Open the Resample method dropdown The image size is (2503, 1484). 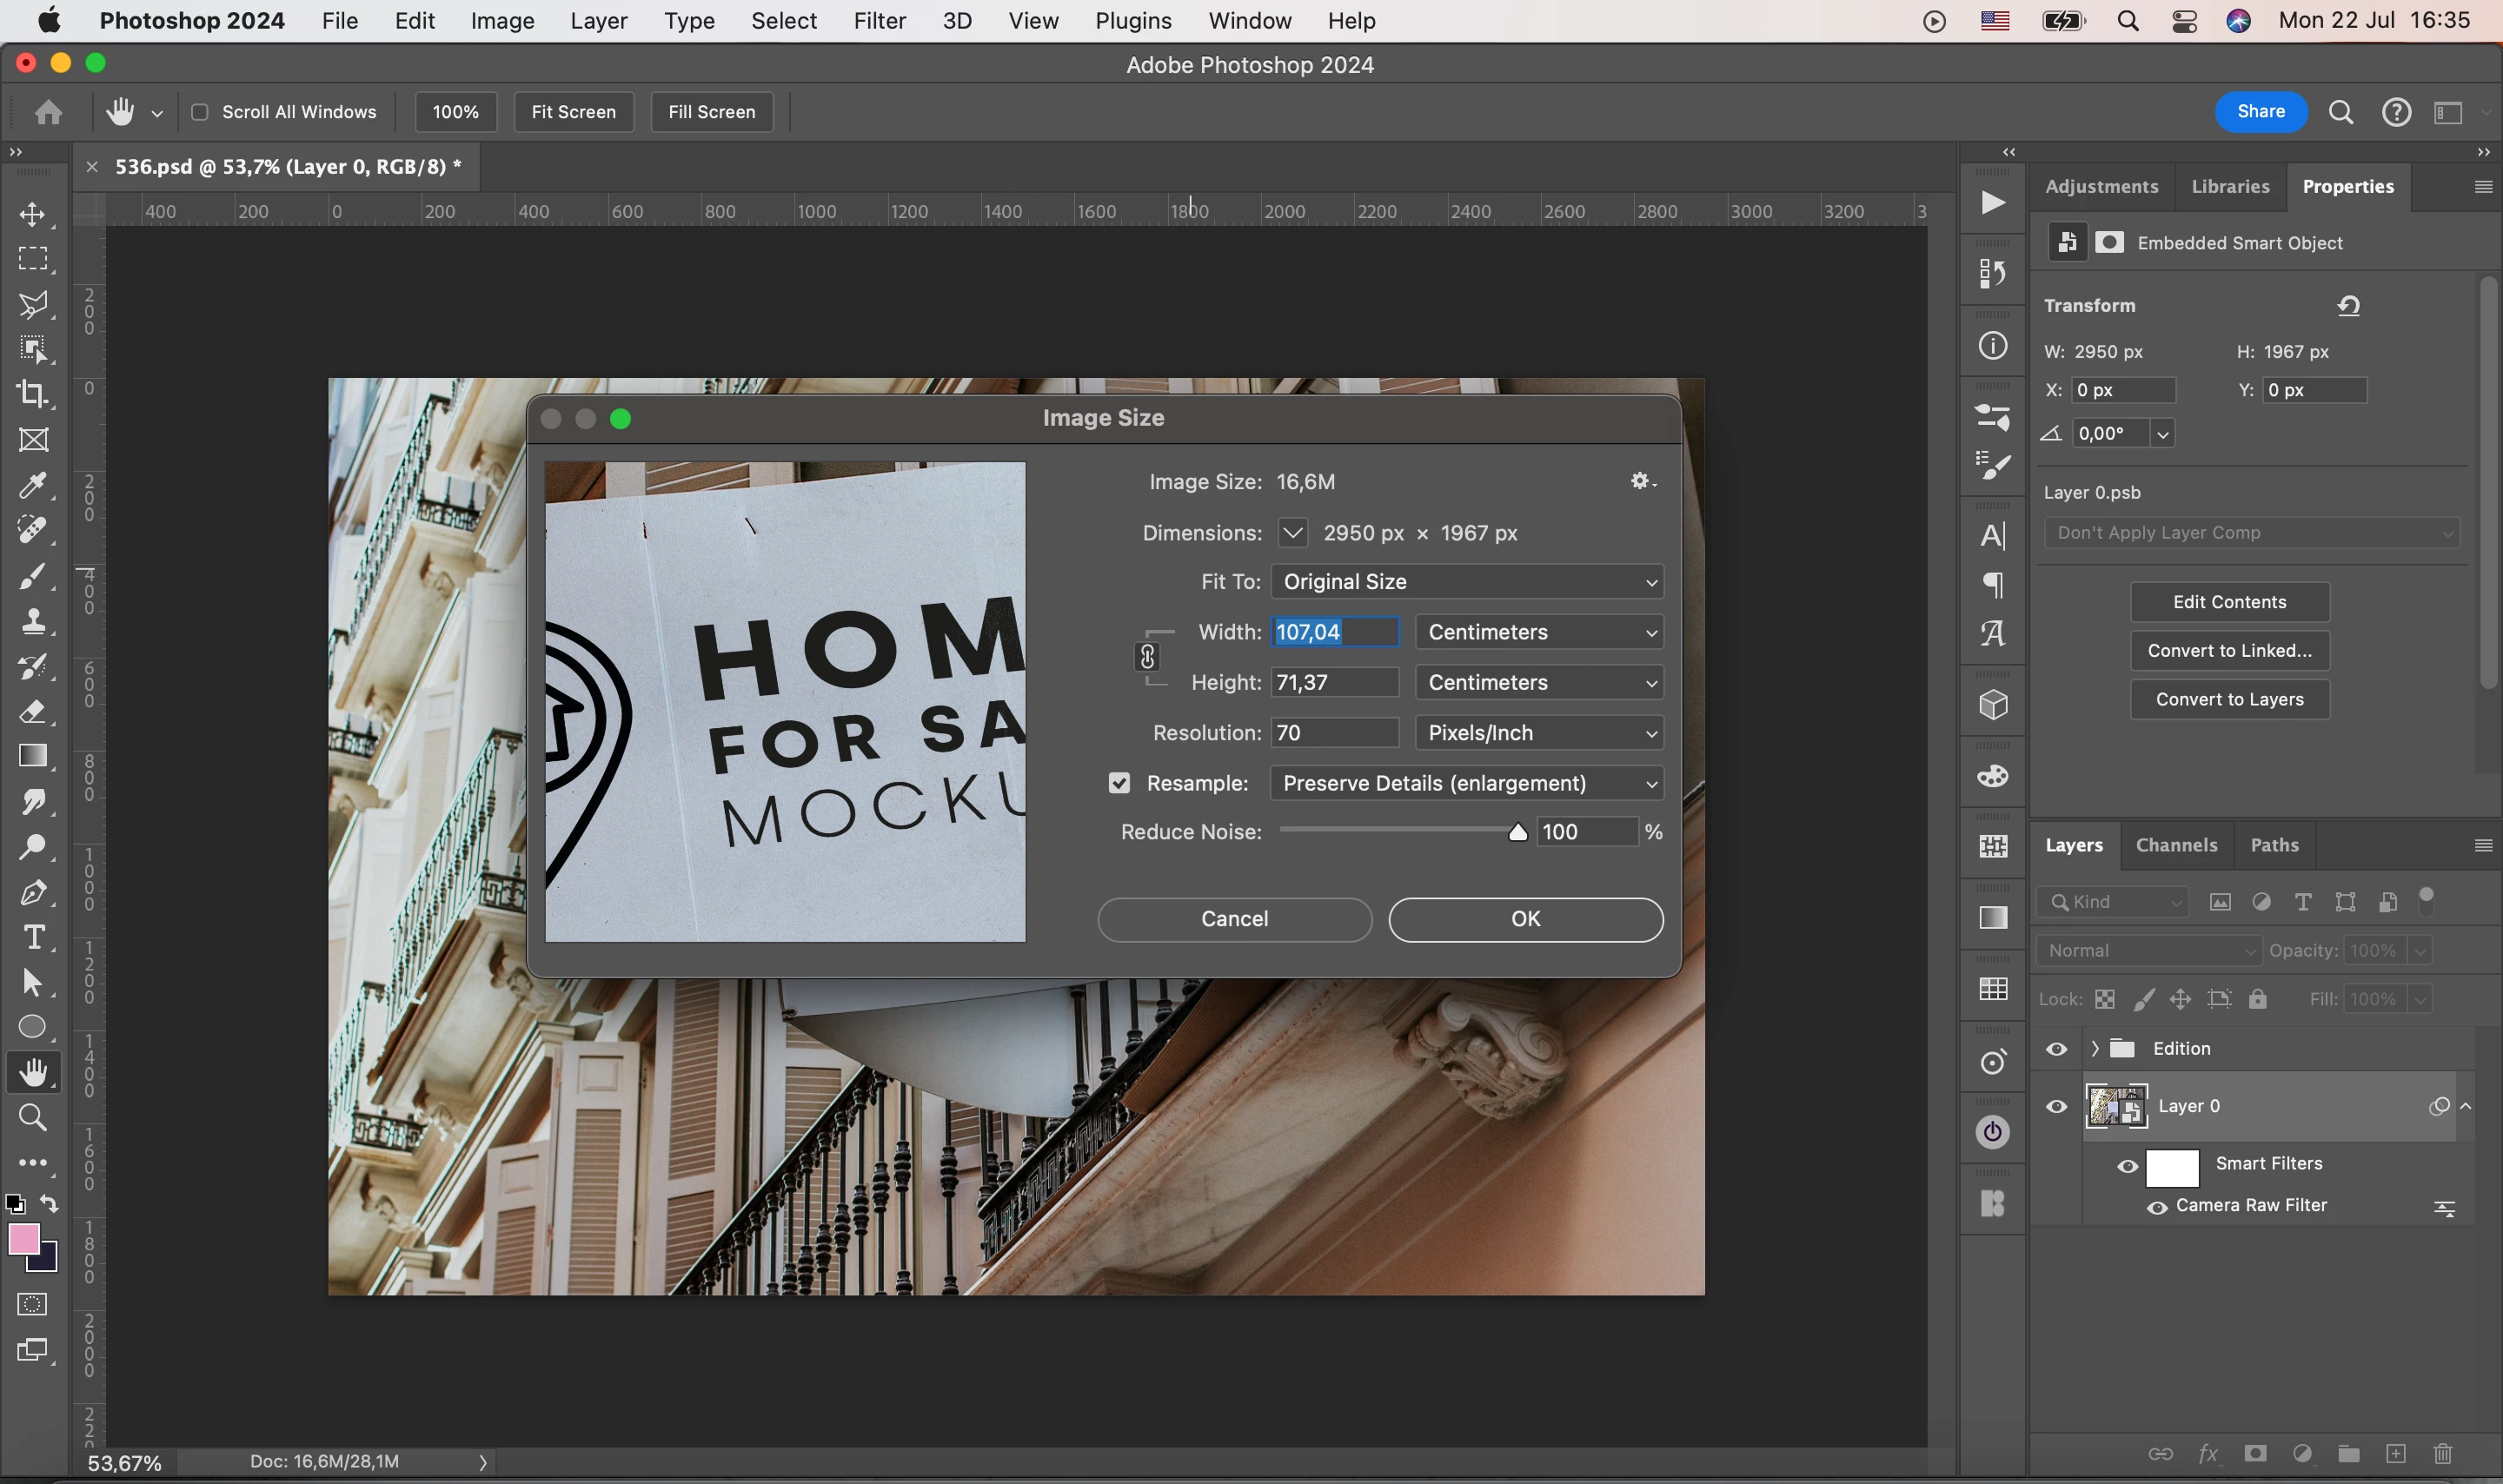pos(1466,783)
